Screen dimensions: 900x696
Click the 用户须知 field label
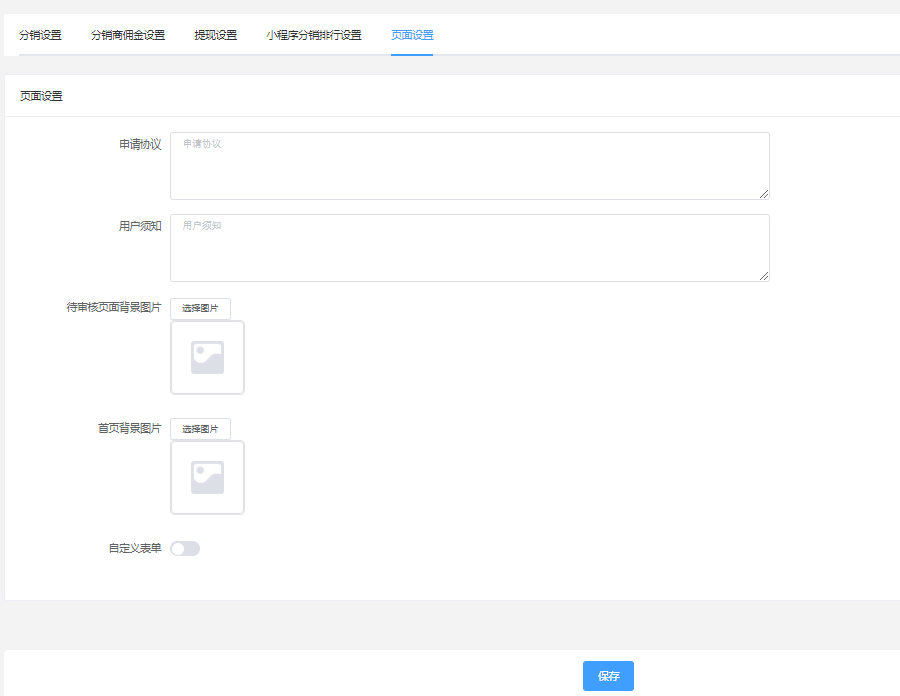coord(140,226)
